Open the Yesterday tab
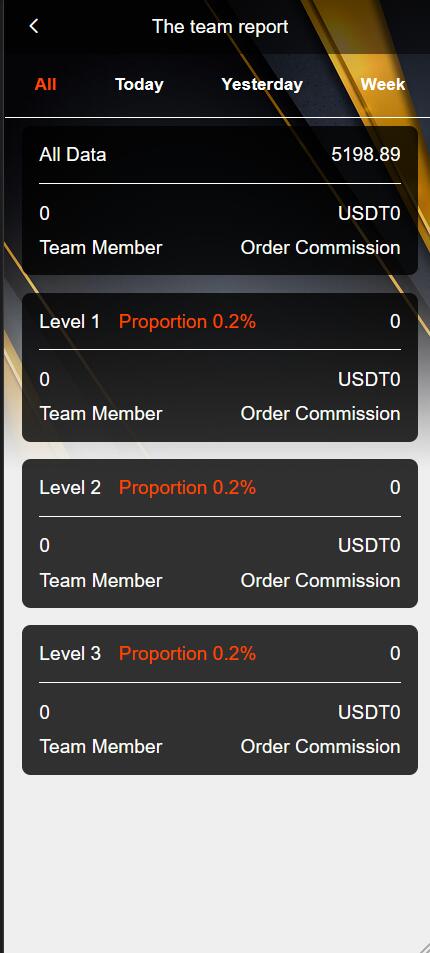Screen dimensions: 430x953 (262, 84)
